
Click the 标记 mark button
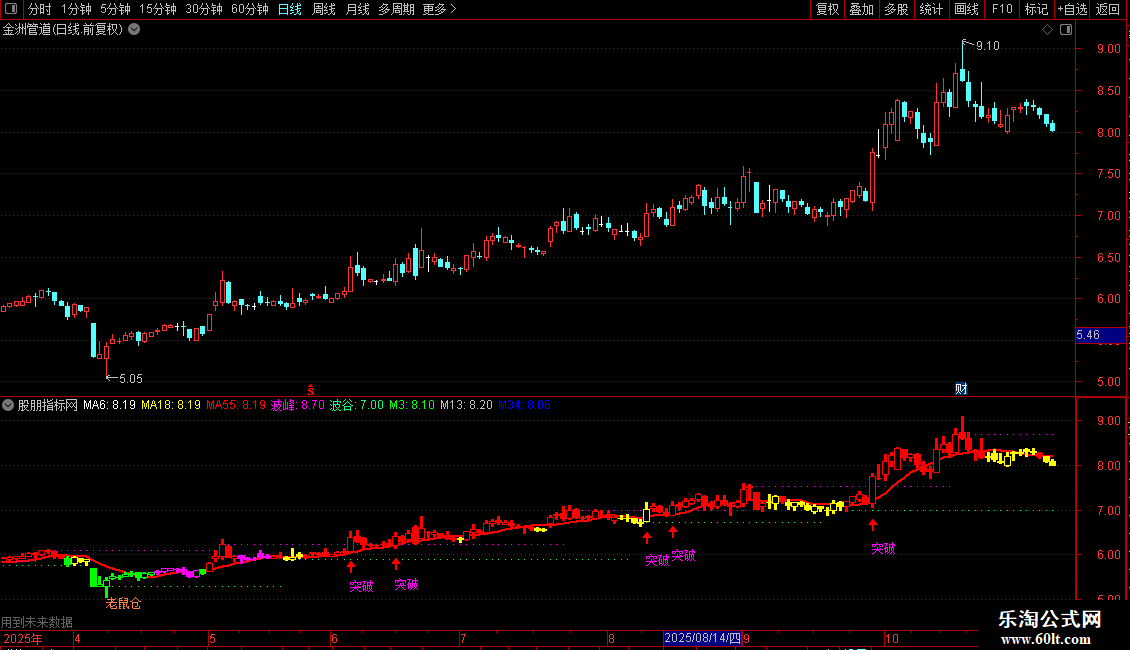click(1036, 9)
